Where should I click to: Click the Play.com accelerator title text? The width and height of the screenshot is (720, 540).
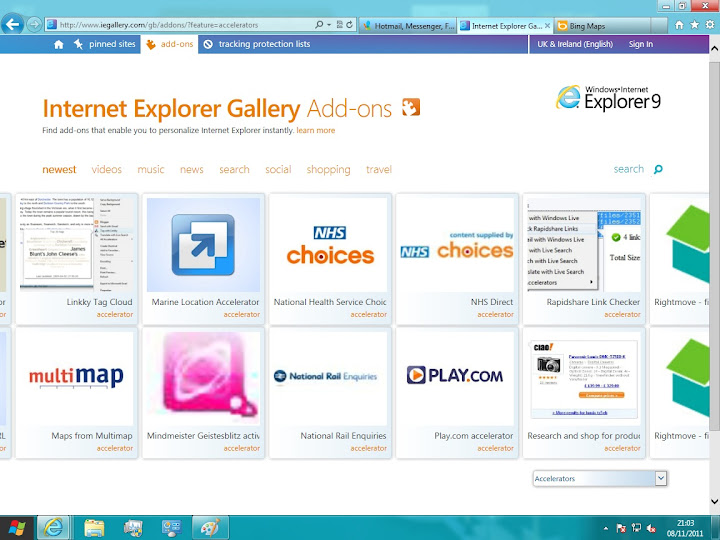[473, 436]
